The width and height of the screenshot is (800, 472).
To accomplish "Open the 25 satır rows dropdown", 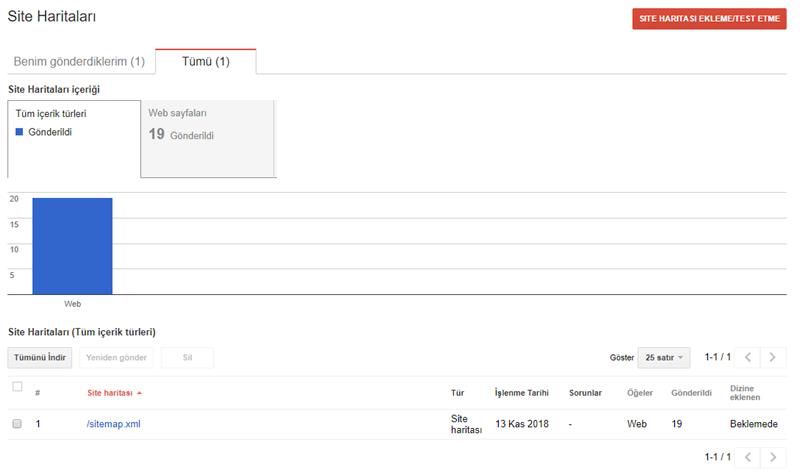I will point(663,357).
